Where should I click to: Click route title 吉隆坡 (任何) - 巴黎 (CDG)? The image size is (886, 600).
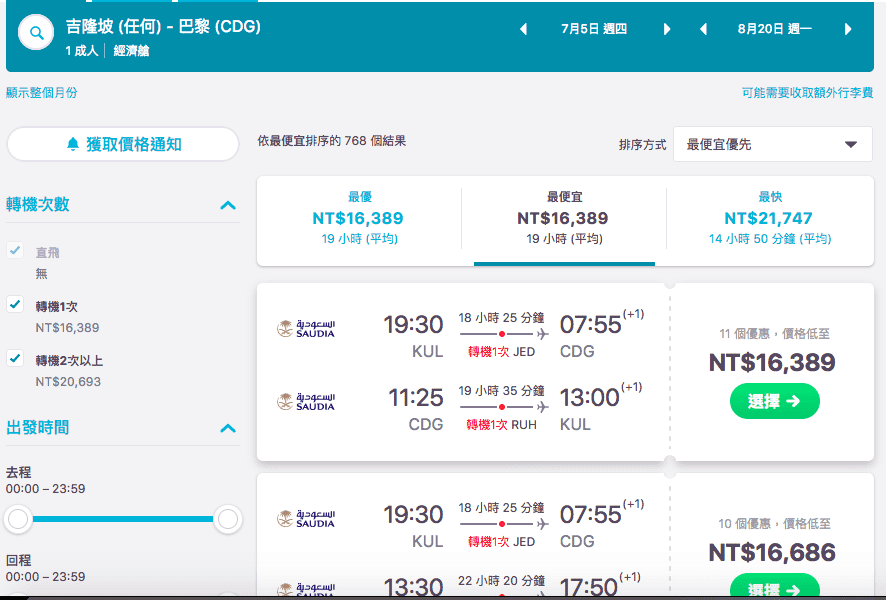(x=163, y=27)
